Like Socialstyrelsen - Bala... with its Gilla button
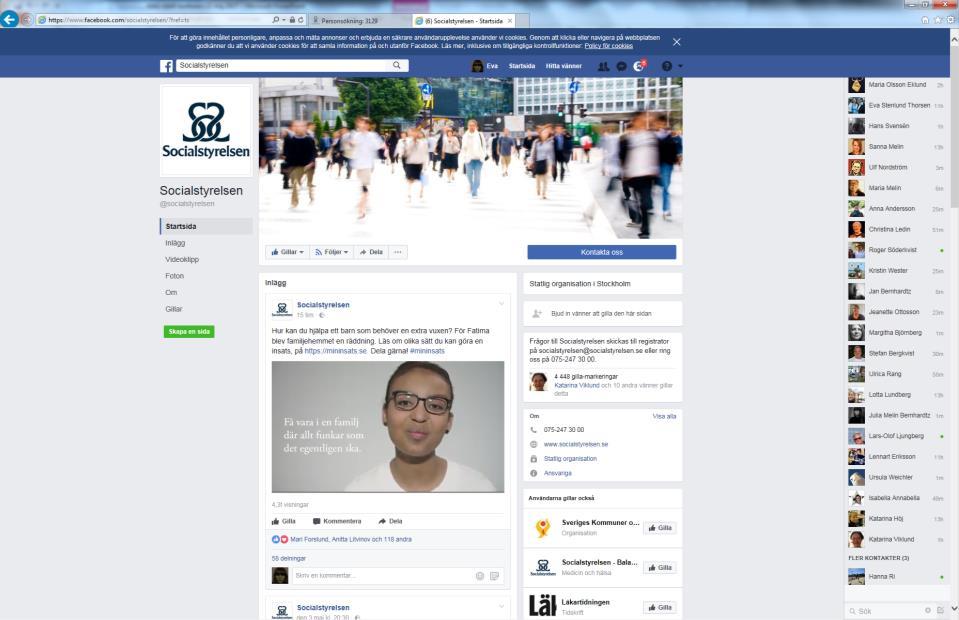This screenshot has height=620, width=959. (x=660, y=567)
